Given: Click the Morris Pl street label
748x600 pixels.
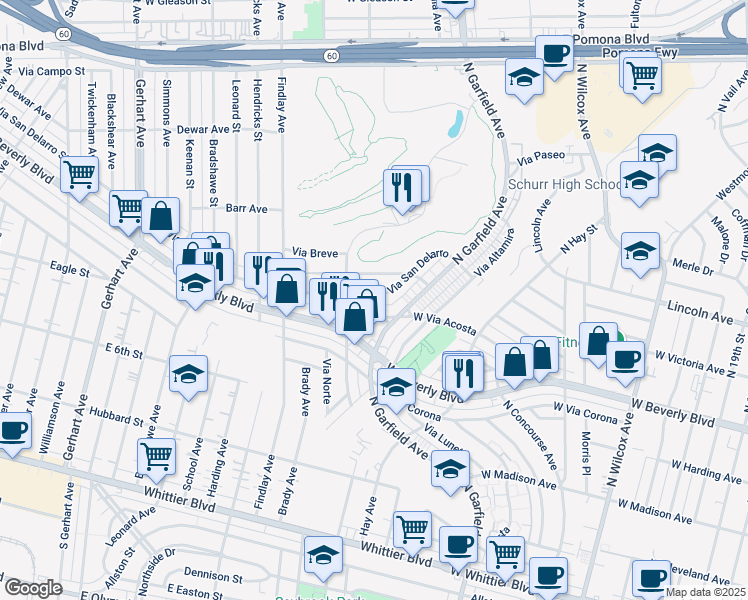Looking at the screenshot, I should tap(586, 453).
